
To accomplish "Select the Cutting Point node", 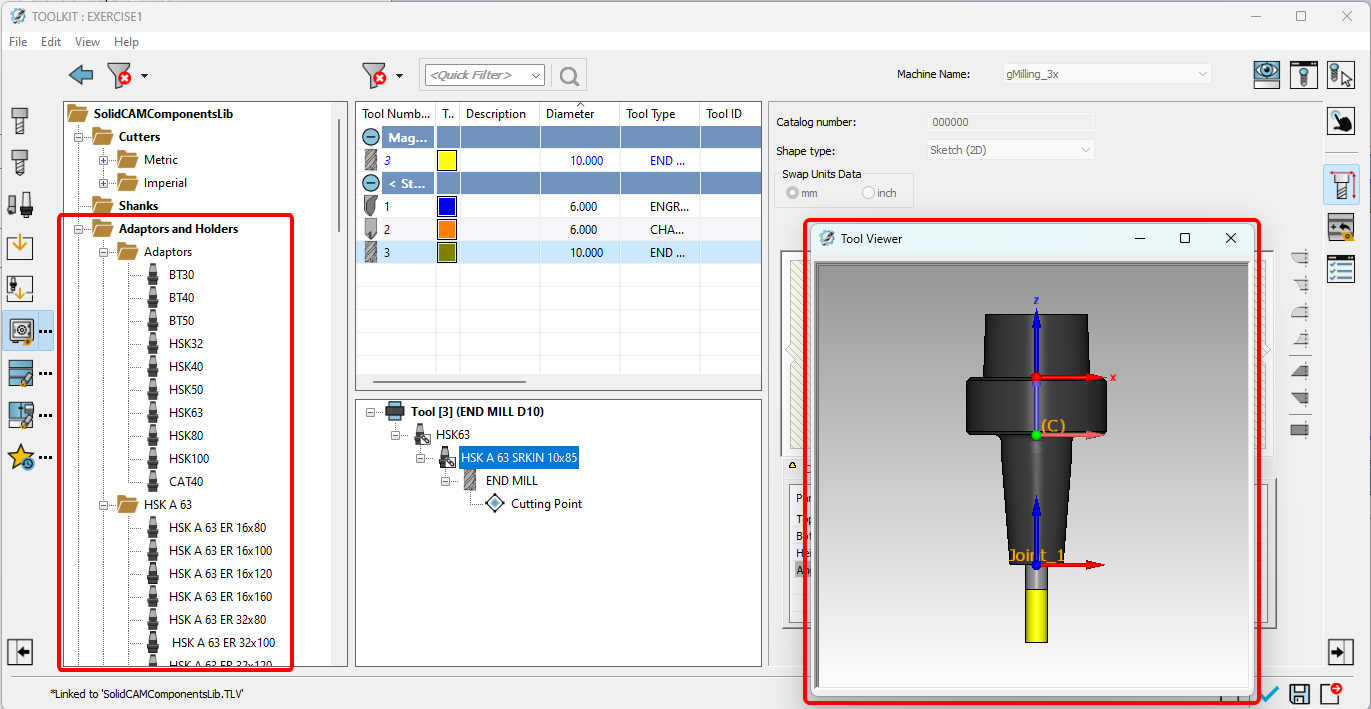I will tap(546, 504).
